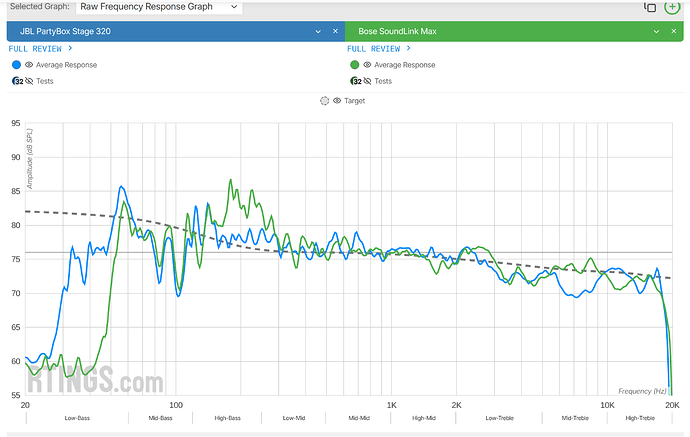Image resolution: width=690 pixels, height=437 pixels.
Task: Click the dashed Target curve swatch
Action: click(x=324, y=101)
